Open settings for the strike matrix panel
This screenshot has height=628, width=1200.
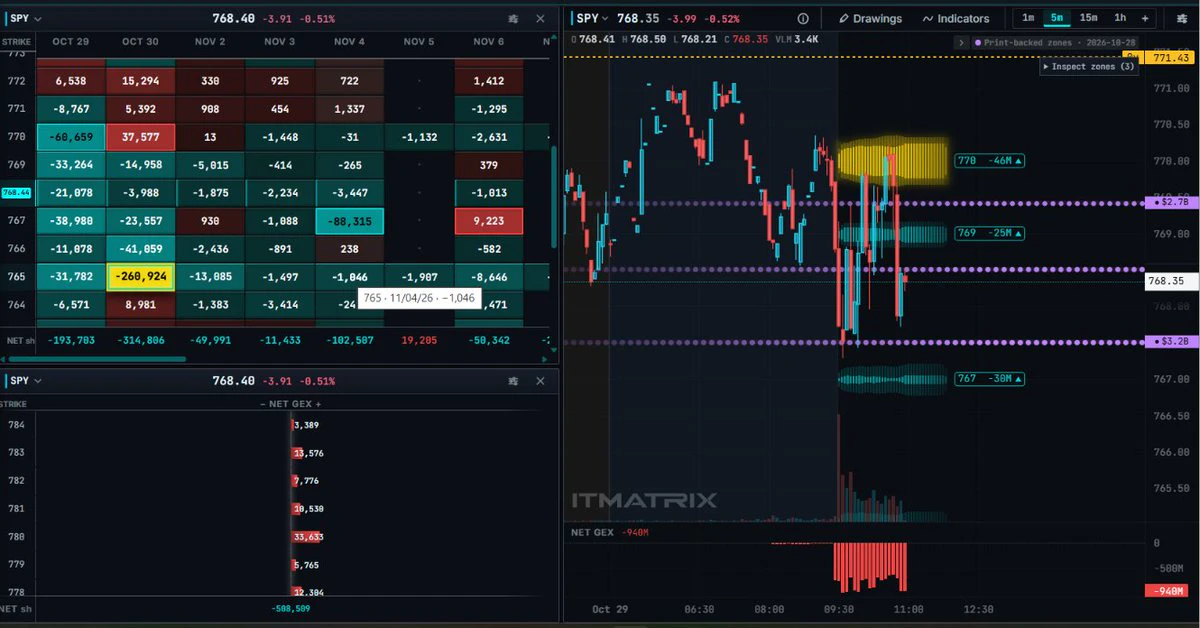coord(513,18)
